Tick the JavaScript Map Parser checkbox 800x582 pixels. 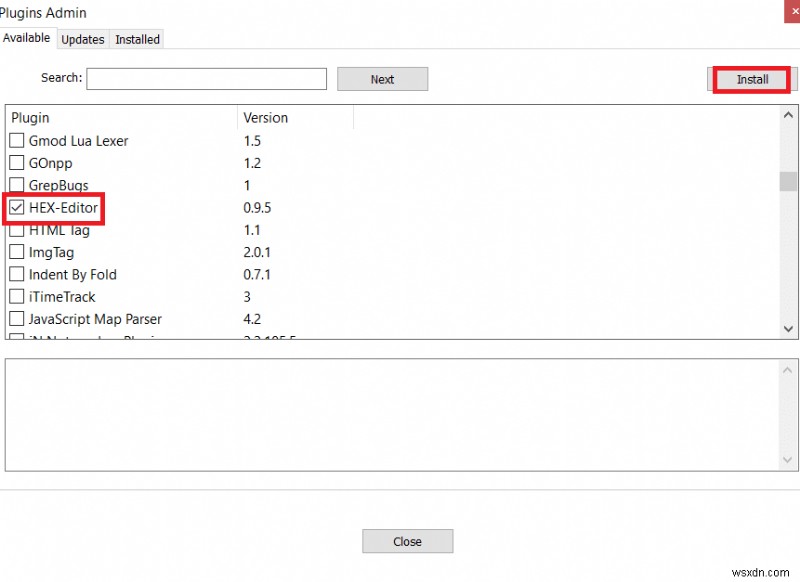(16, 319)
